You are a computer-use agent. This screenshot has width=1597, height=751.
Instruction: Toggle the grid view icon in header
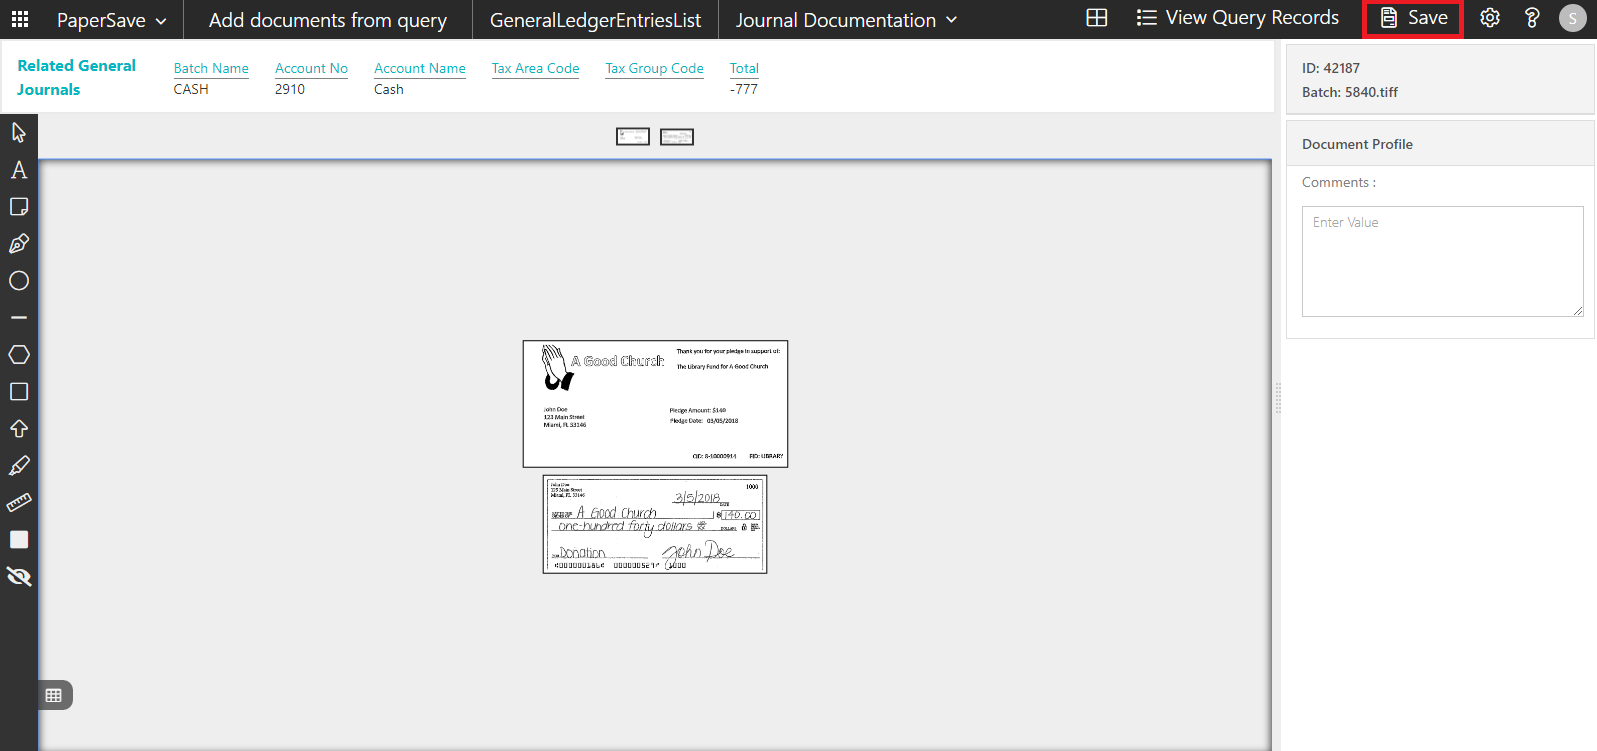(1096, 18)
